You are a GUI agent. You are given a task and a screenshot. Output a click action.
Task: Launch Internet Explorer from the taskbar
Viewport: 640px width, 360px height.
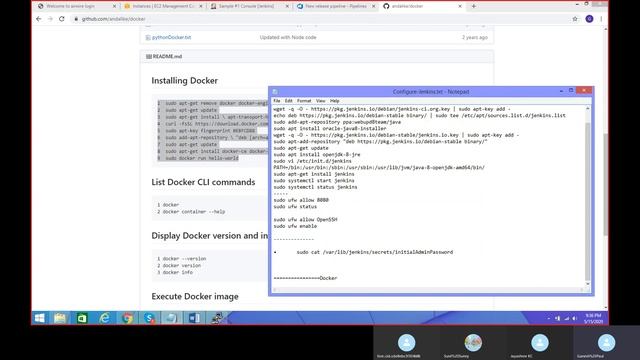[x=104, y=318]
